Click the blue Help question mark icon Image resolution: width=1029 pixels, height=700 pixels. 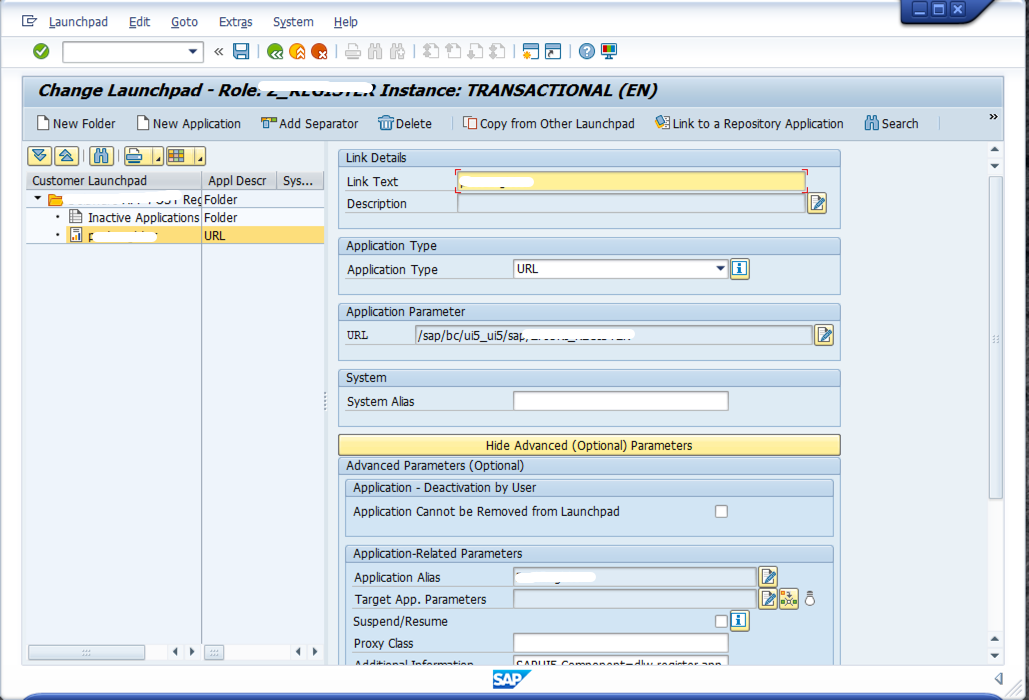point(587,51)
